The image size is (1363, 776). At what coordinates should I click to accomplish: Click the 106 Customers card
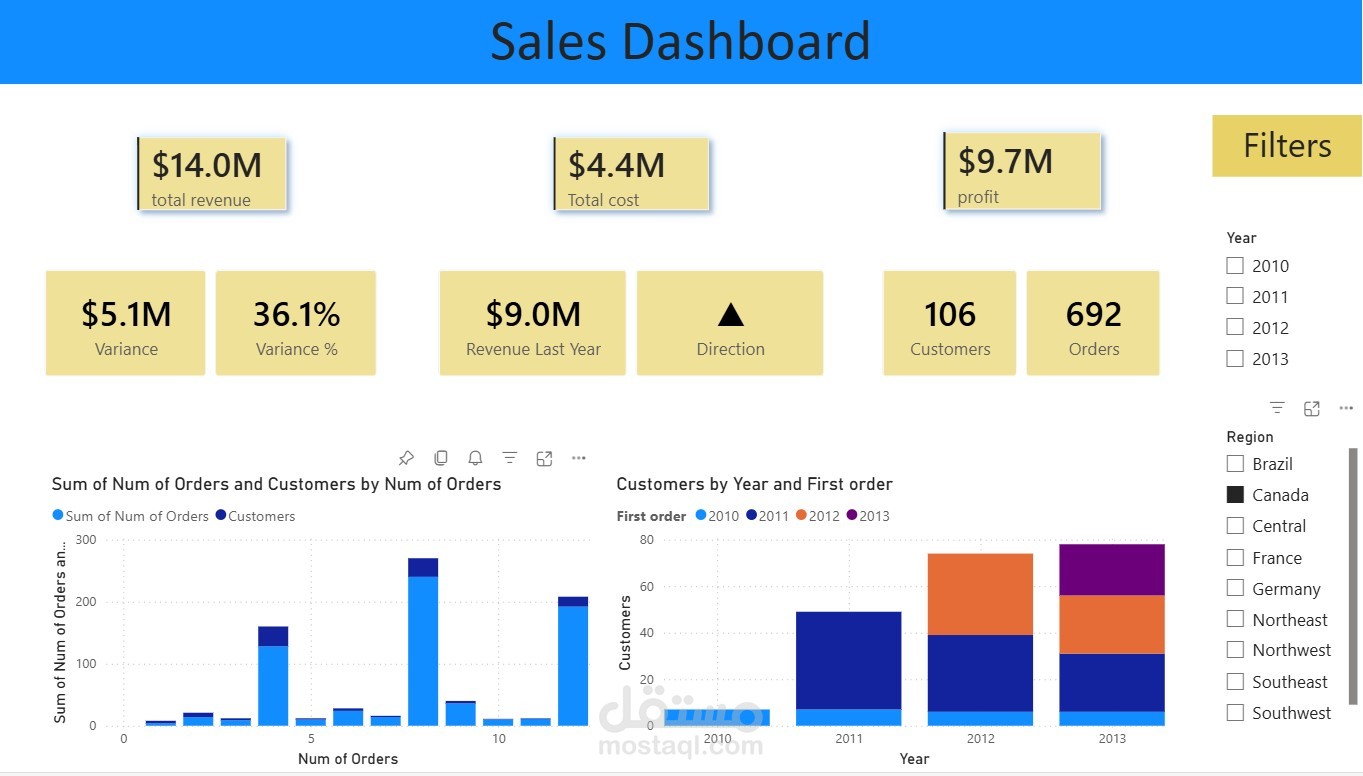click(950, 323)
